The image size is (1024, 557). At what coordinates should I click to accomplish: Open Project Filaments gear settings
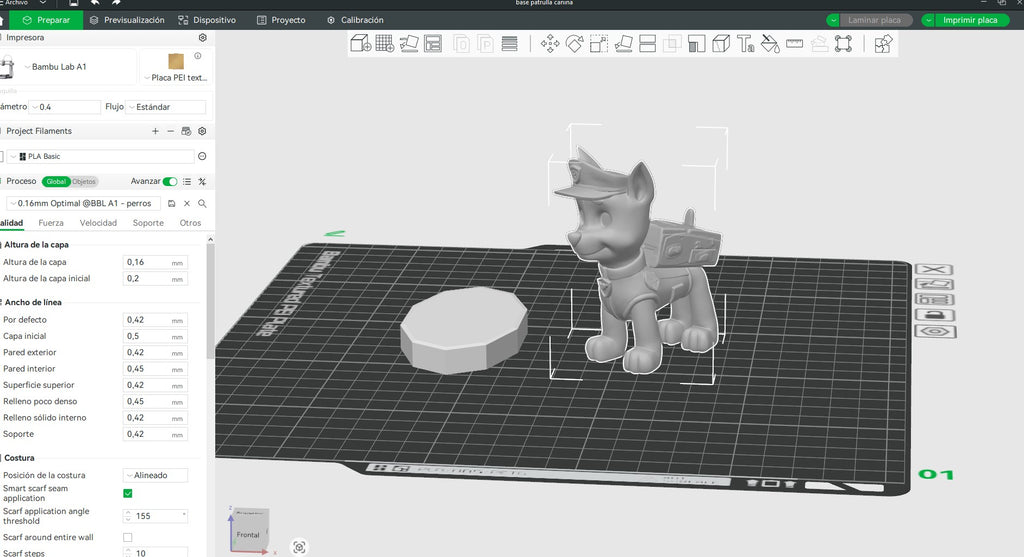202,131
